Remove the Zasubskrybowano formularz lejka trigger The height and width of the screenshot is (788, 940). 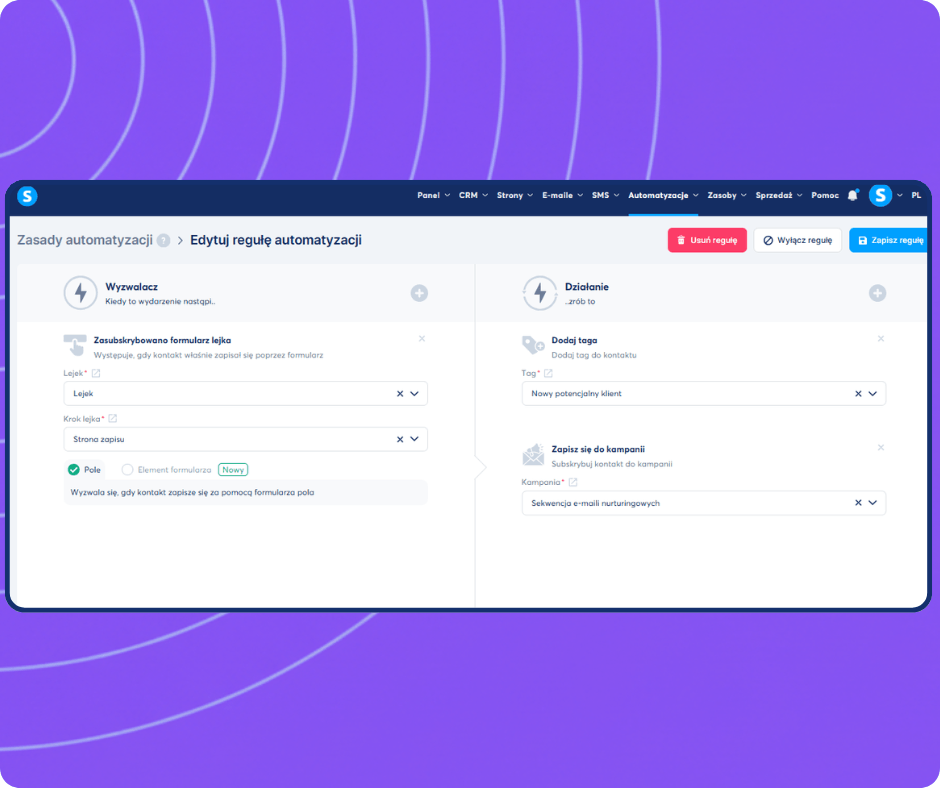point(422,339)
